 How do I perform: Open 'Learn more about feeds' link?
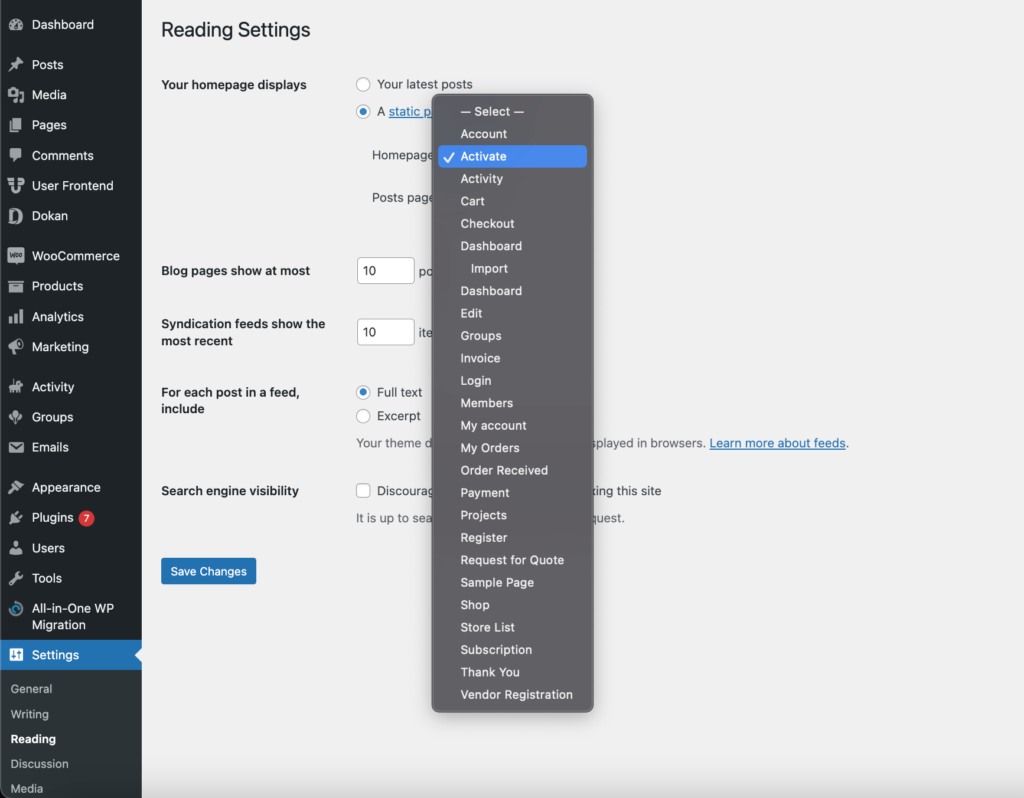tap(777, 443)
